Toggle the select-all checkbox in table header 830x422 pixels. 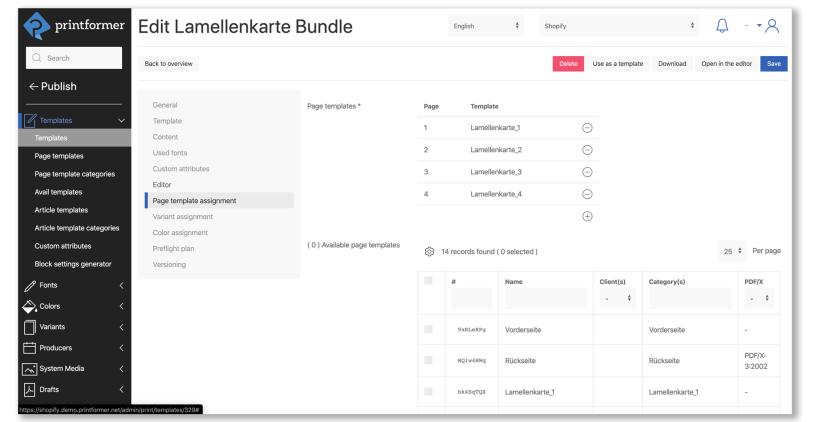pos(428,281)
